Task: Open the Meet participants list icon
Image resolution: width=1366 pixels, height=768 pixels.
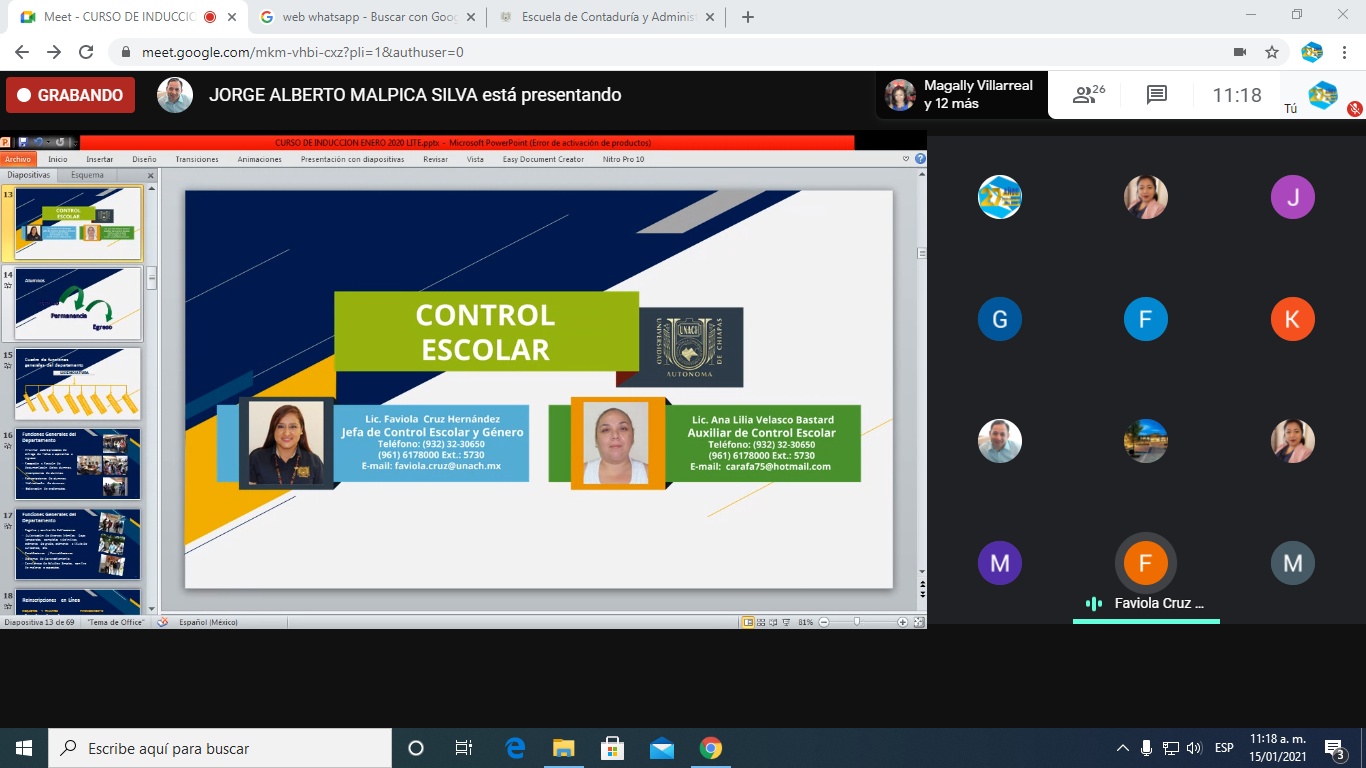Action: (x=1089, y=95)
